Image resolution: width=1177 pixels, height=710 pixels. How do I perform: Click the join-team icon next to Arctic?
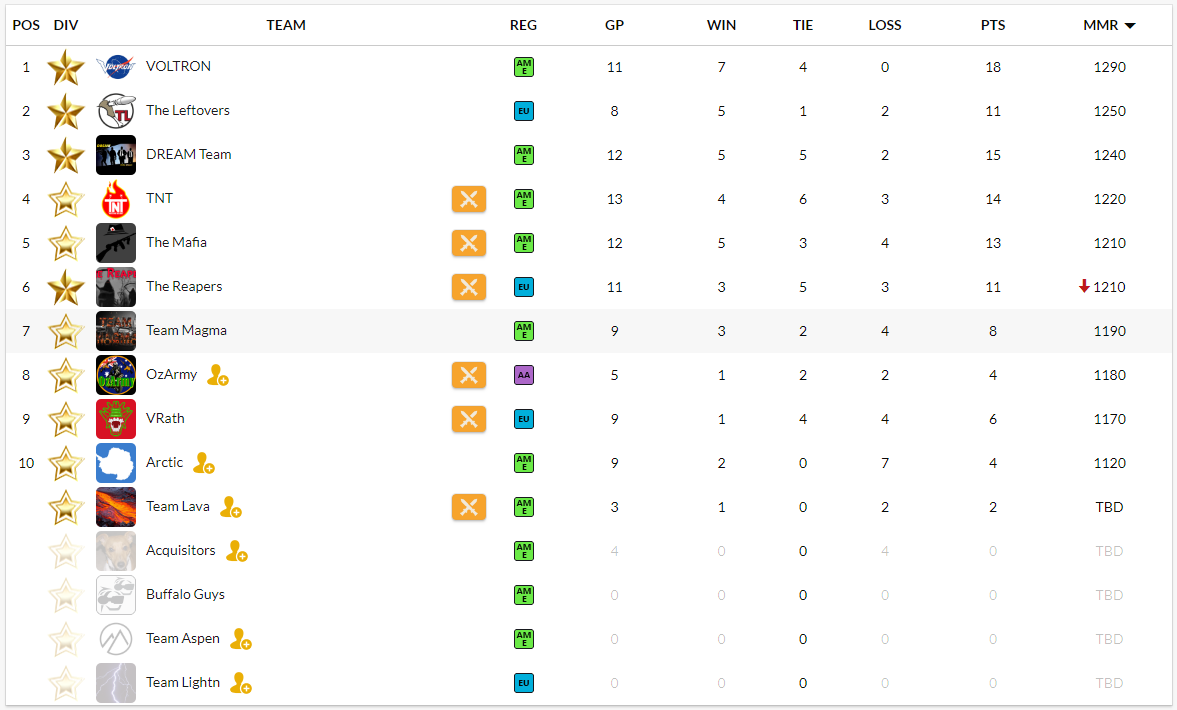[203, 463]
